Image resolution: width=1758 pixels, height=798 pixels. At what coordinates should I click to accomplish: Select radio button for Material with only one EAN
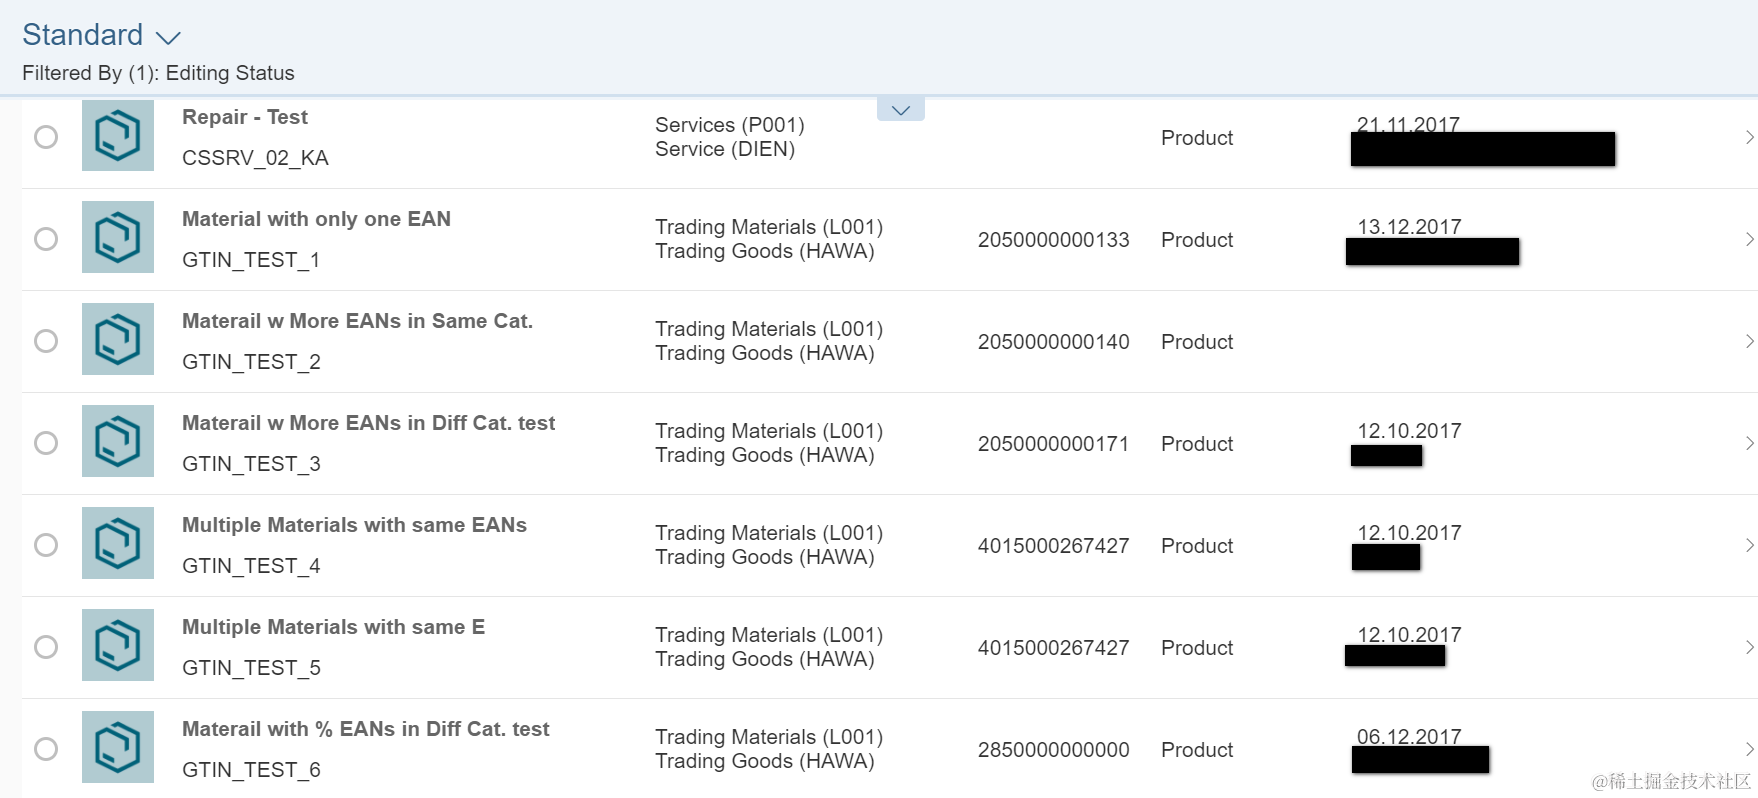coord(46,239)
